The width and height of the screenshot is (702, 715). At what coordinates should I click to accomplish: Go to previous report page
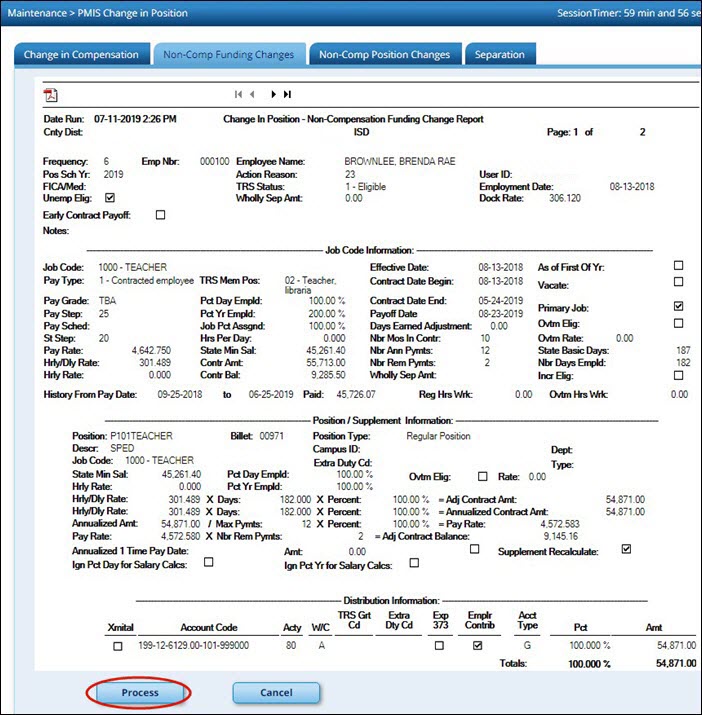pos(252,94)
